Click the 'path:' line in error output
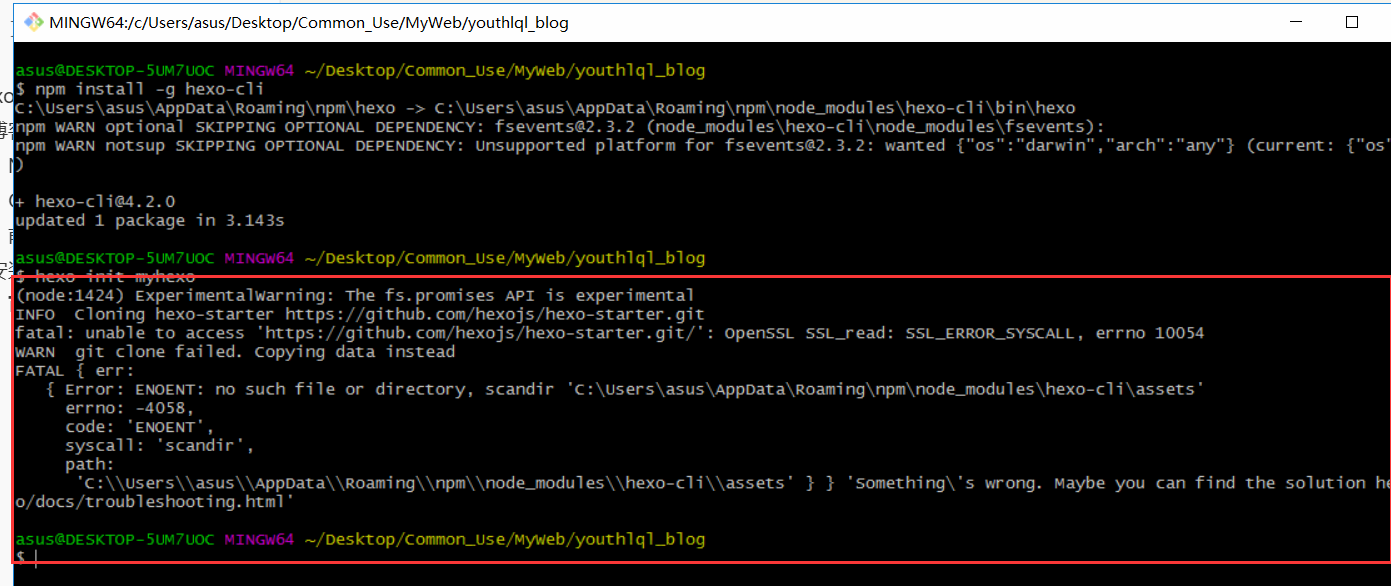The image size is (1391, 586). point(90,464)
